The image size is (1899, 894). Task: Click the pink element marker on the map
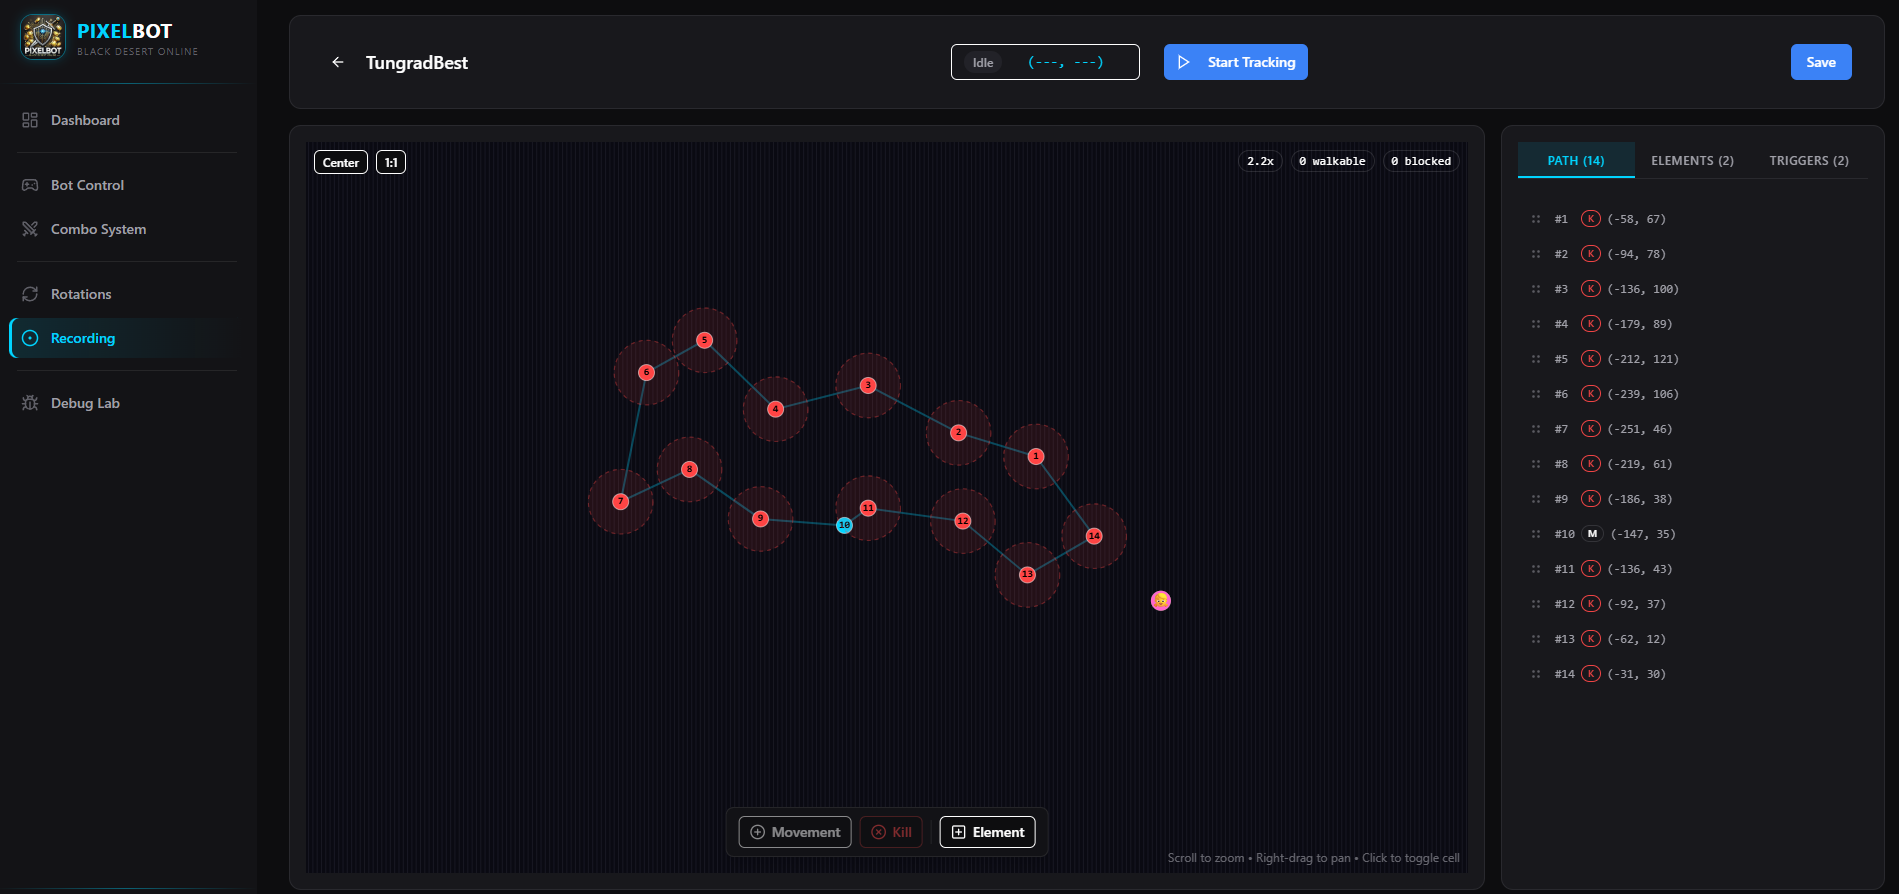click(1161, 600)
